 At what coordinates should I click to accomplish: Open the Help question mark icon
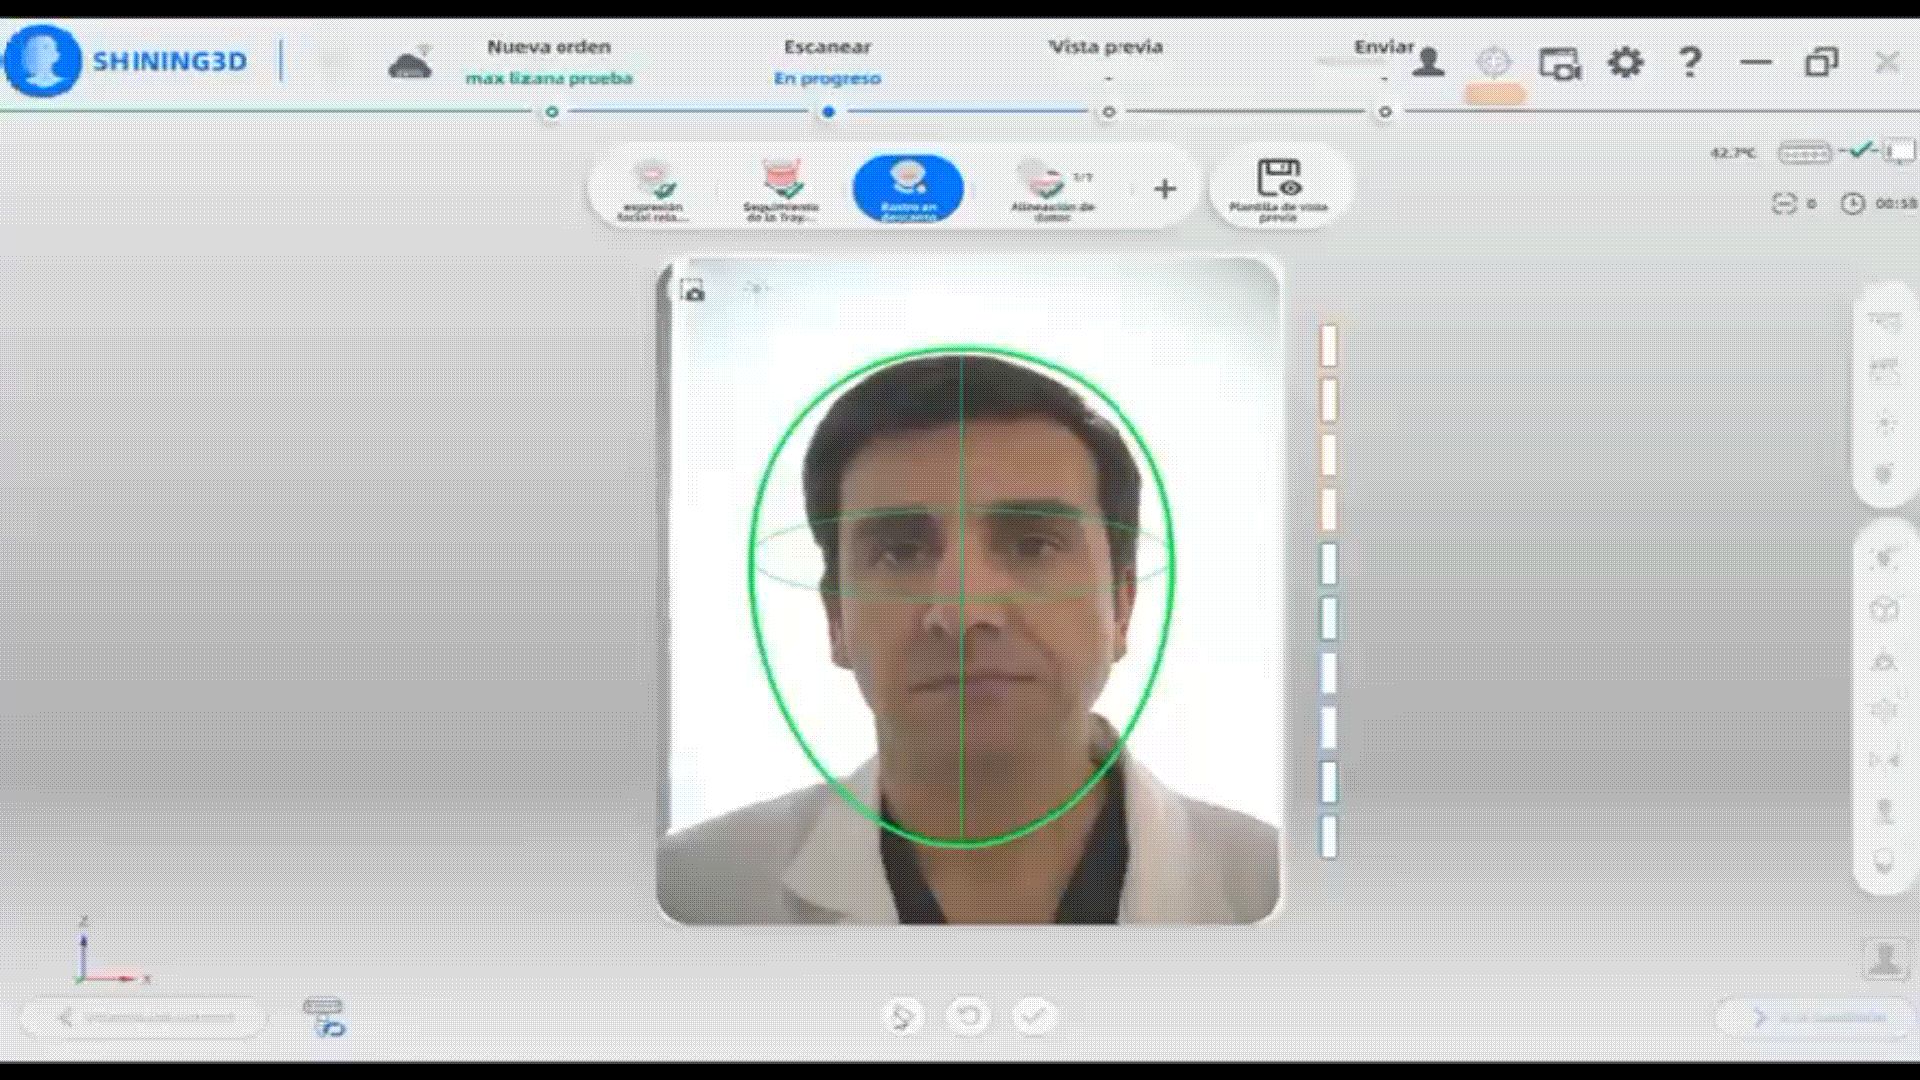click(x=1690, y=62)
